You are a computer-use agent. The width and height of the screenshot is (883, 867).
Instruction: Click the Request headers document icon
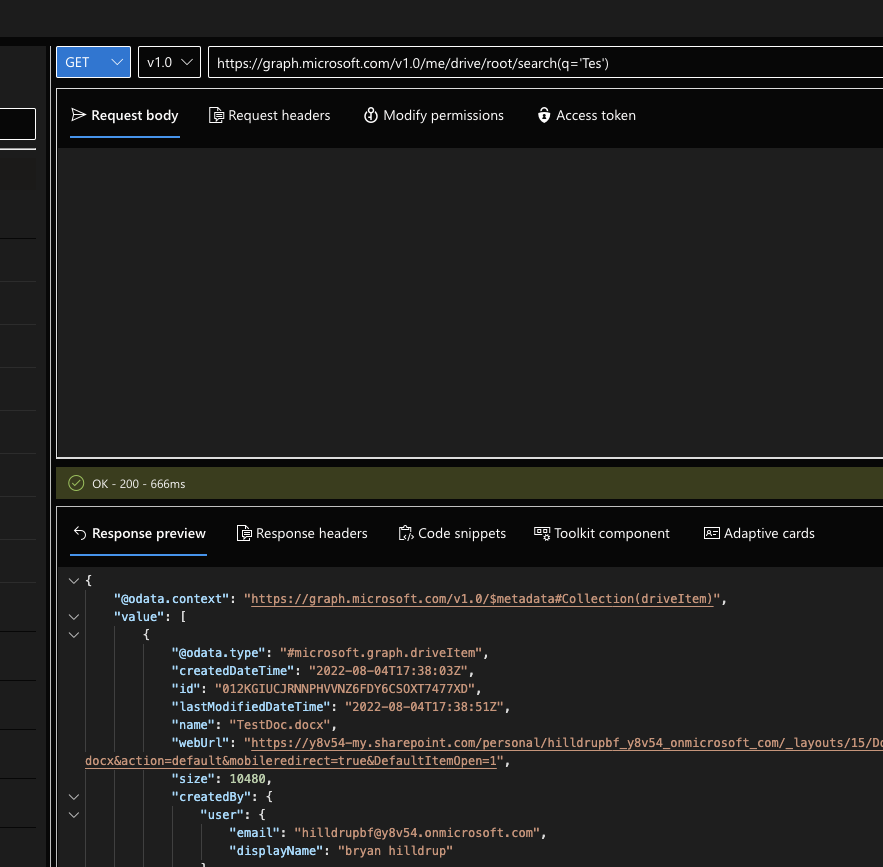pos(216,116)
